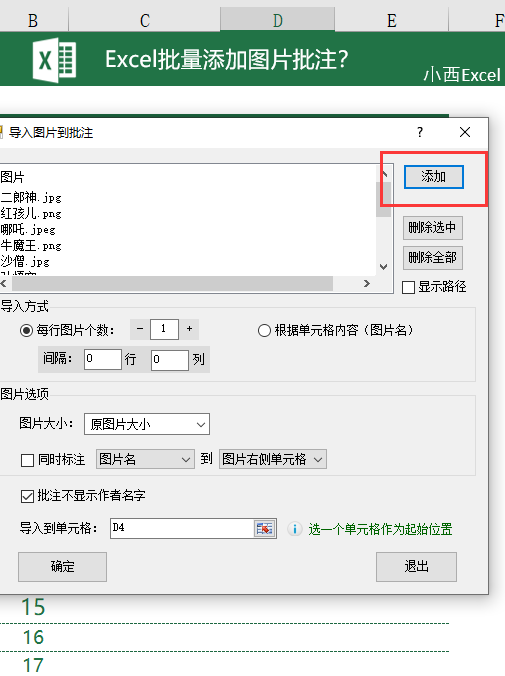
Task: Click the 确定 button
Action: pos(63,567)
